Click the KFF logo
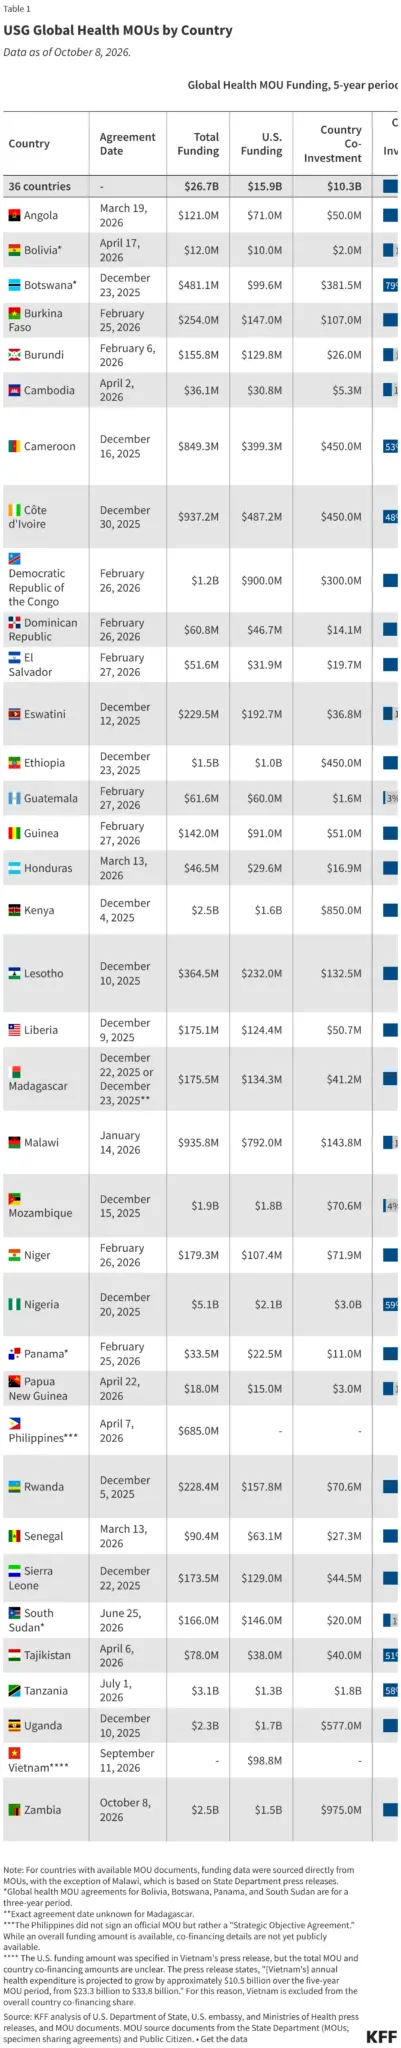Screen dimensions: 401x2048 coord(381,2029)
